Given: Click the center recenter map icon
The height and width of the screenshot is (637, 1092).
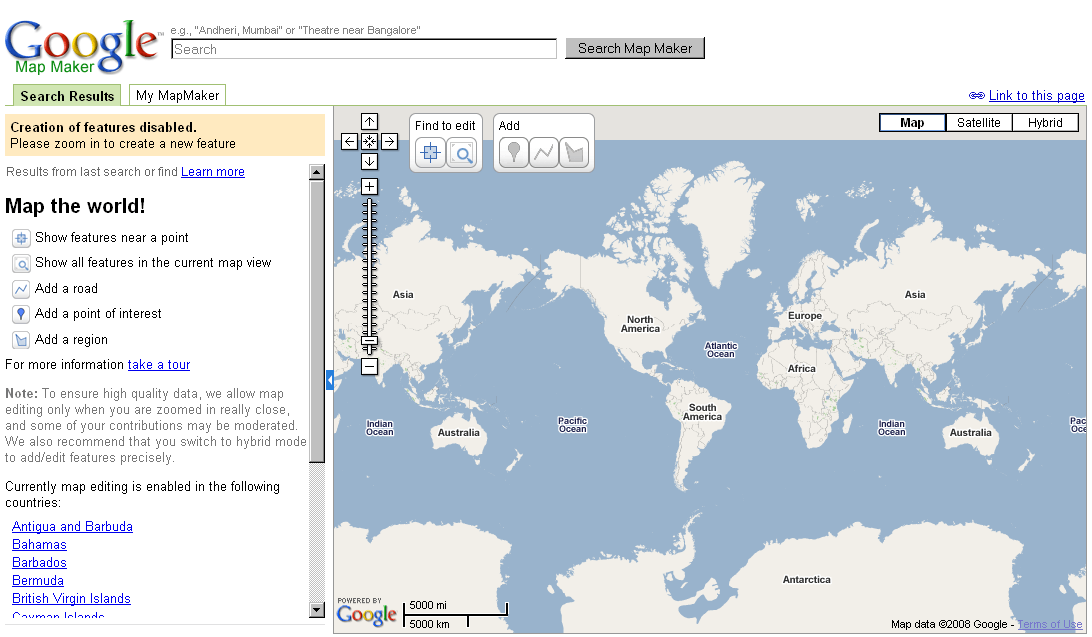Looking at the screenshot, I should pos(369,141).
